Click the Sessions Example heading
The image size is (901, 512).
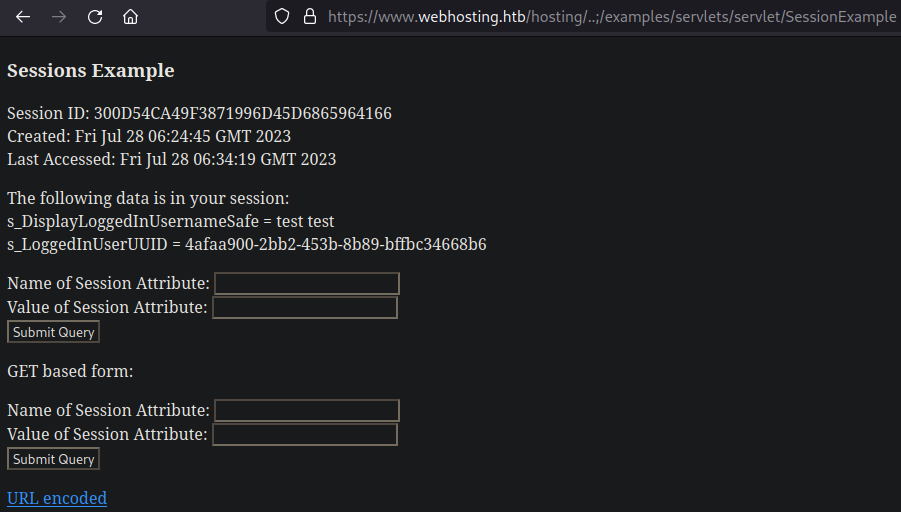click(91, 71)
